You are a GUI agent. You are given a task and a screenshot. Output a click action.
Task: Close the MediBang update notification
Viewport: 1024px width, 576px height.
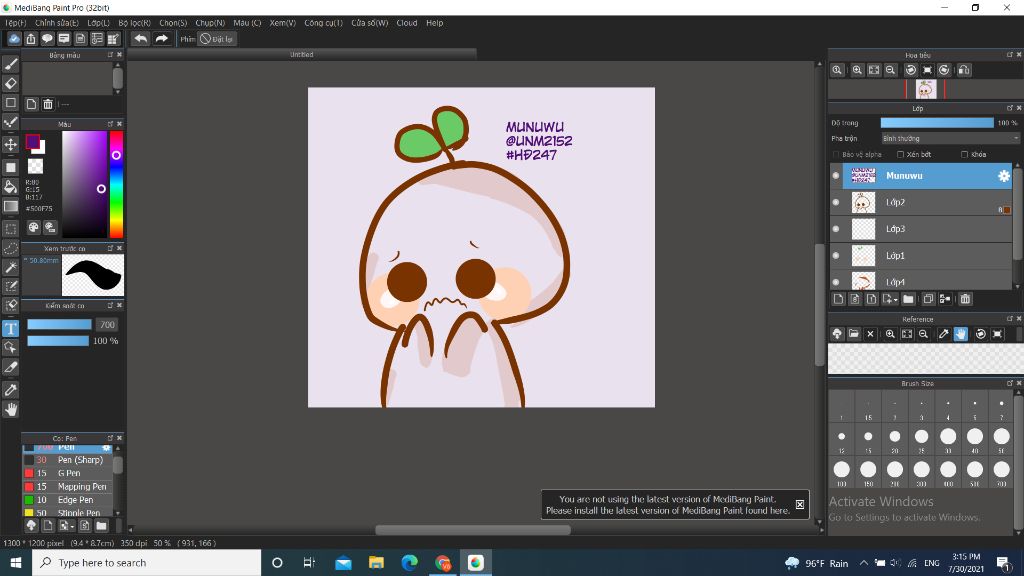coord(799,504)
